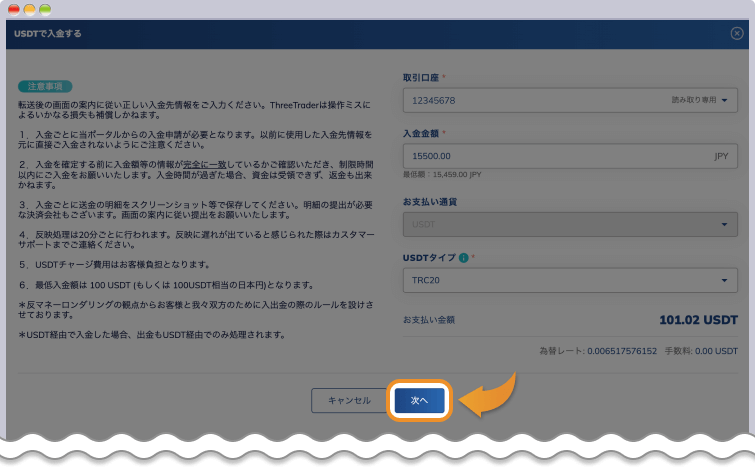Click the green macOS maximize button
Image resolution: width=755 pixels, height=470 pixels.
(x=45, y=9)
